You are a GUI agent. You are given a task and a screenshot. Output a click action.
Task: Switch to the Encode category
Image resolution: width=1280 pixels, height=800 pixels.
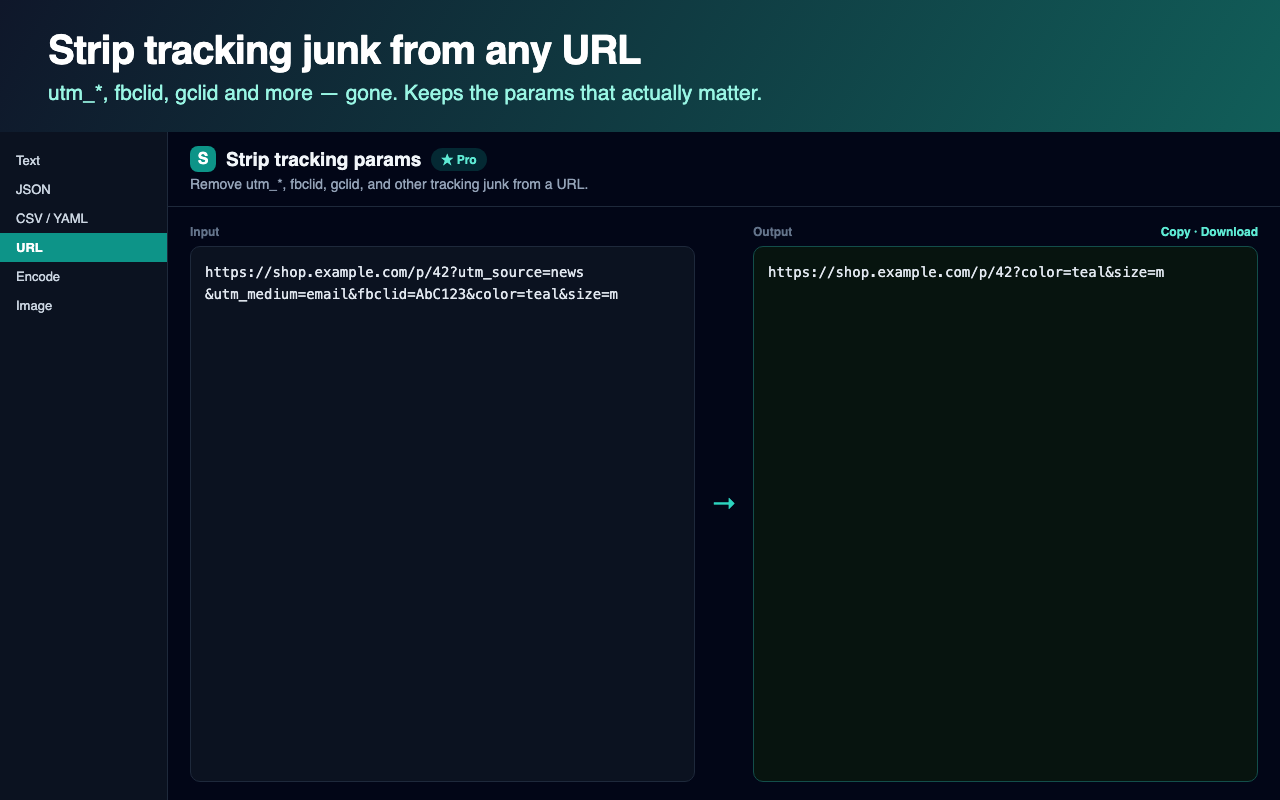point(83,276)
